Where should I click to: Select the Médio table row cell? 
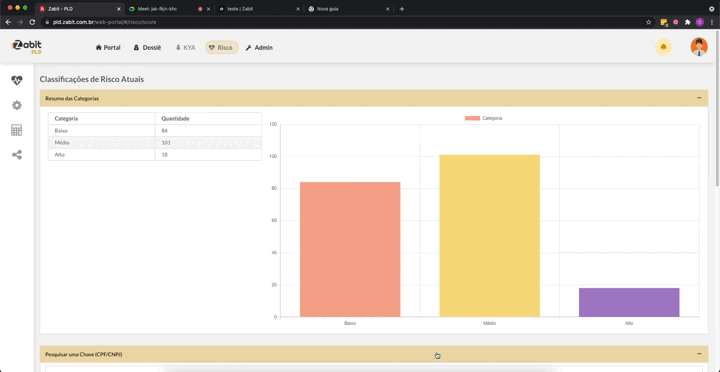(x=101, y=143)
